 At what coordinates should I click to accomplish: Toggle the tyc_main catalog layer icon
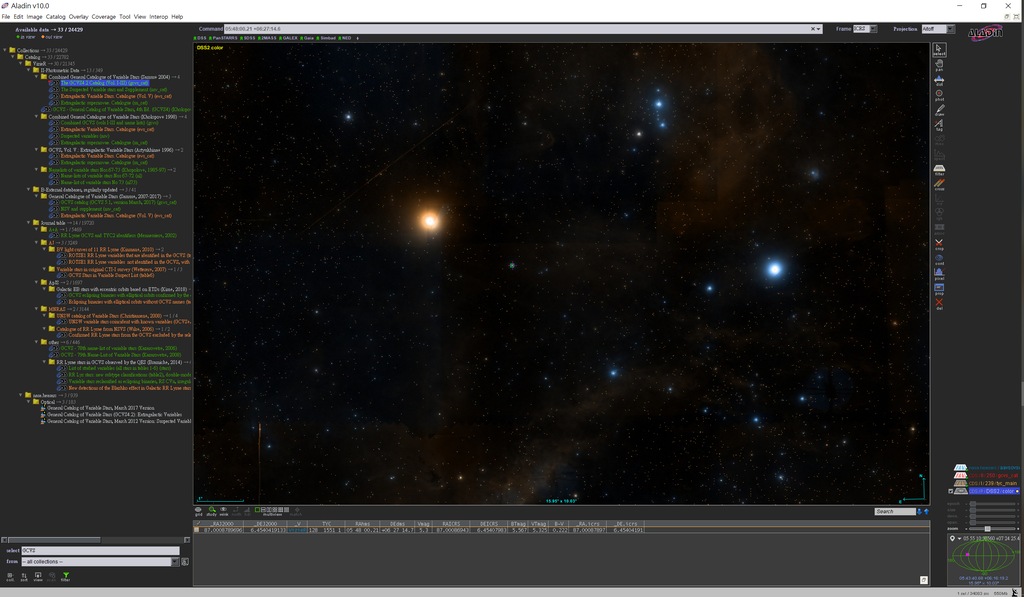(960, 483)
